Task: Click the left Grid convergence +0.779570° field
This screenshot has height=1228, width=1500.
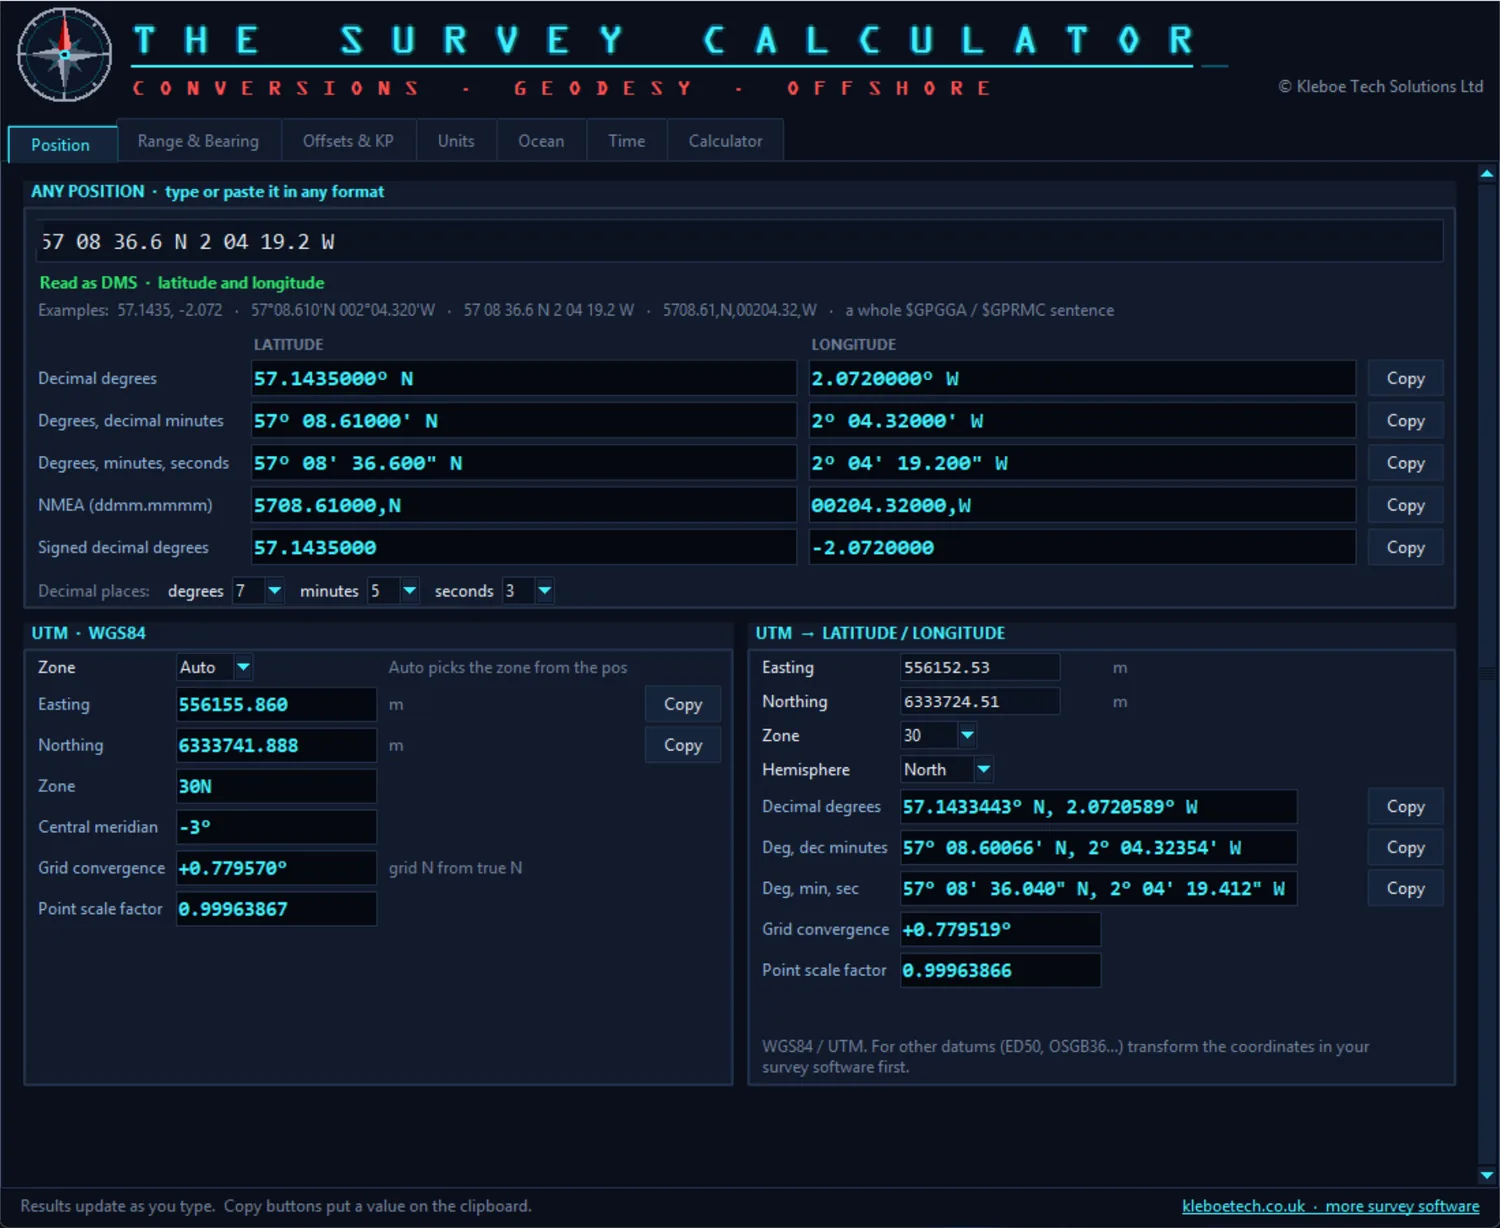Action: click(277, 869)
